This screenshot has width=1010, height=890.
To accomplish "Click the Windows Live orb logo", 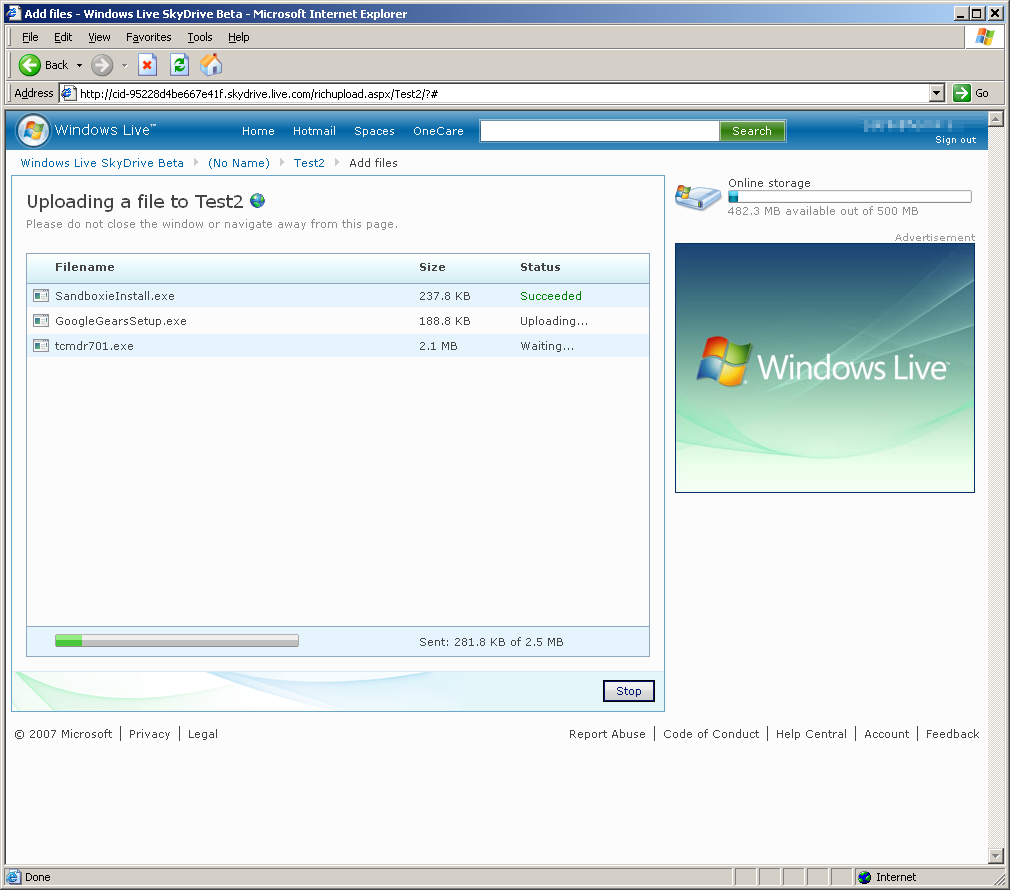I will [33, 131].
